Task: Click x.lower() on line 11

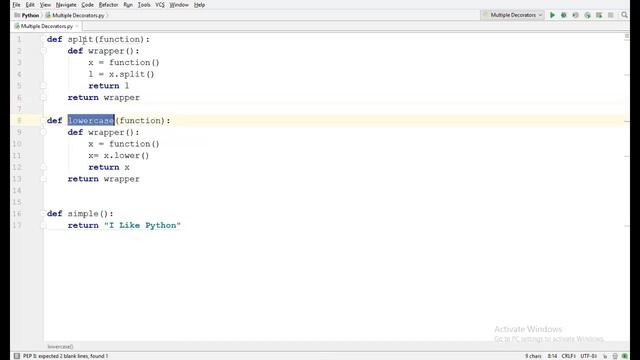Action: pyautogui.click(x=126, y=156)
